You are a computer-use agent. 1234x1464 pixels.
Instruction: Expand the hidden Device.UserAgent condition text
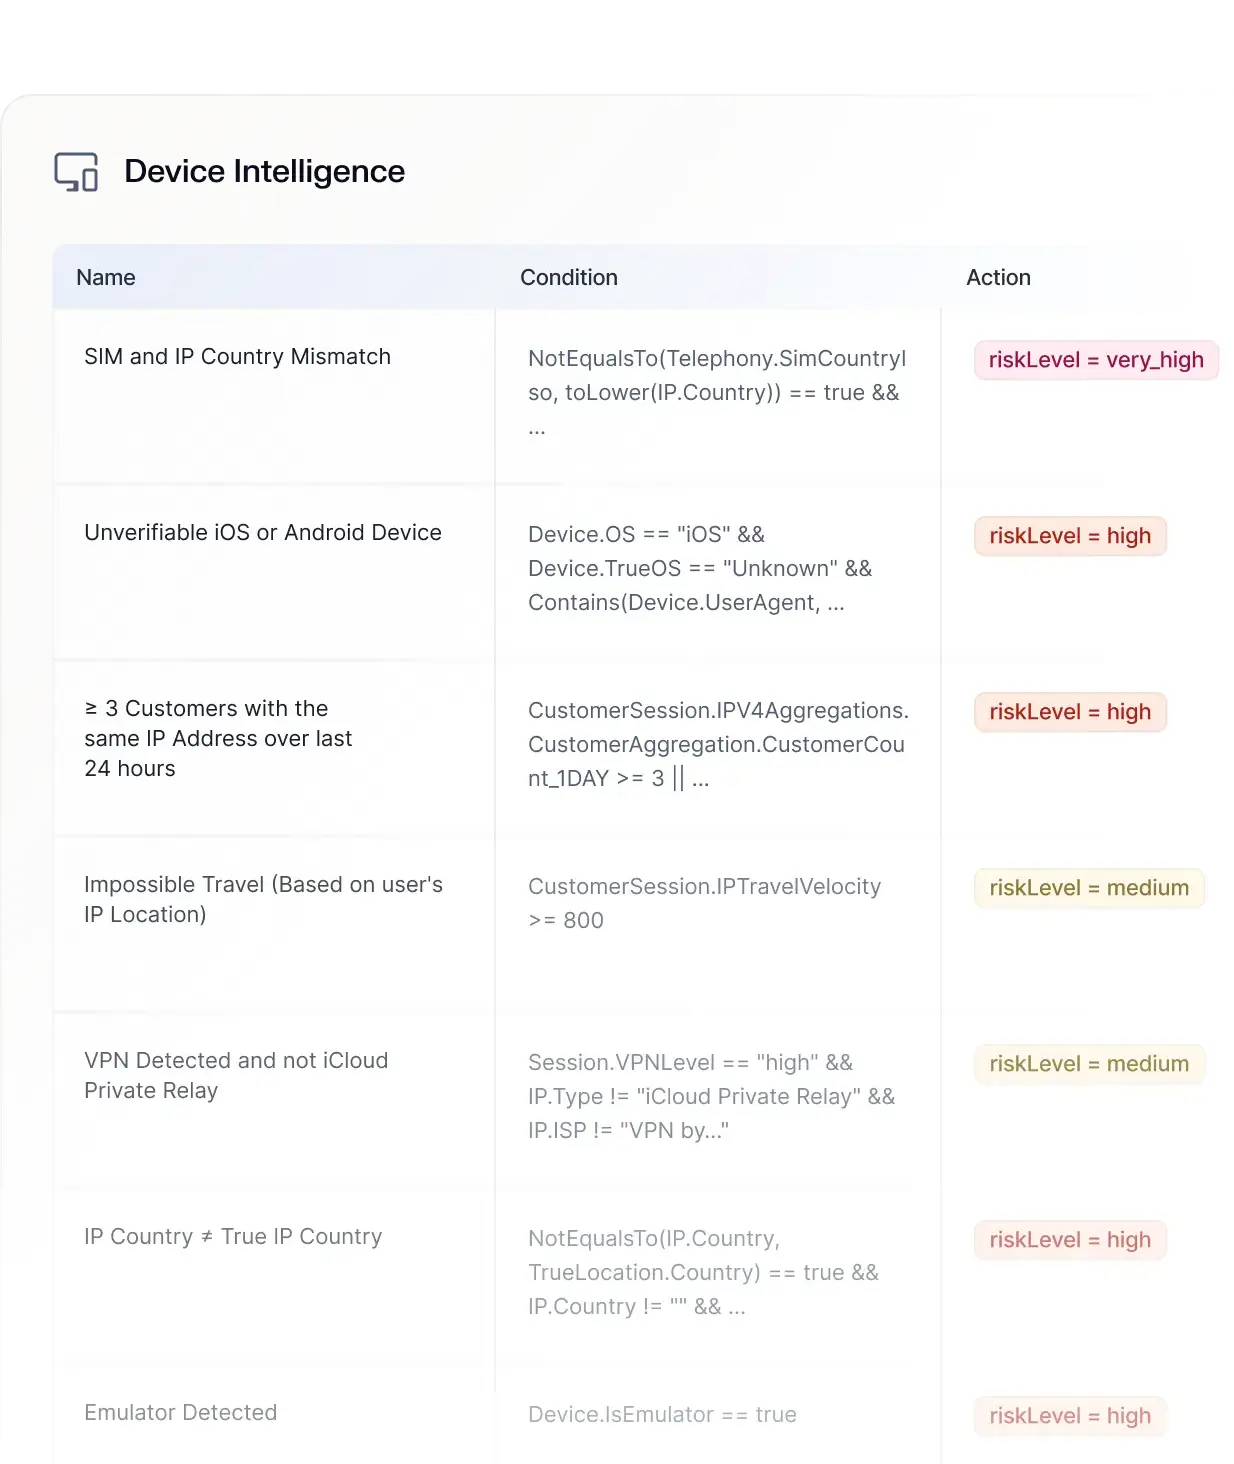click(836, 602)
